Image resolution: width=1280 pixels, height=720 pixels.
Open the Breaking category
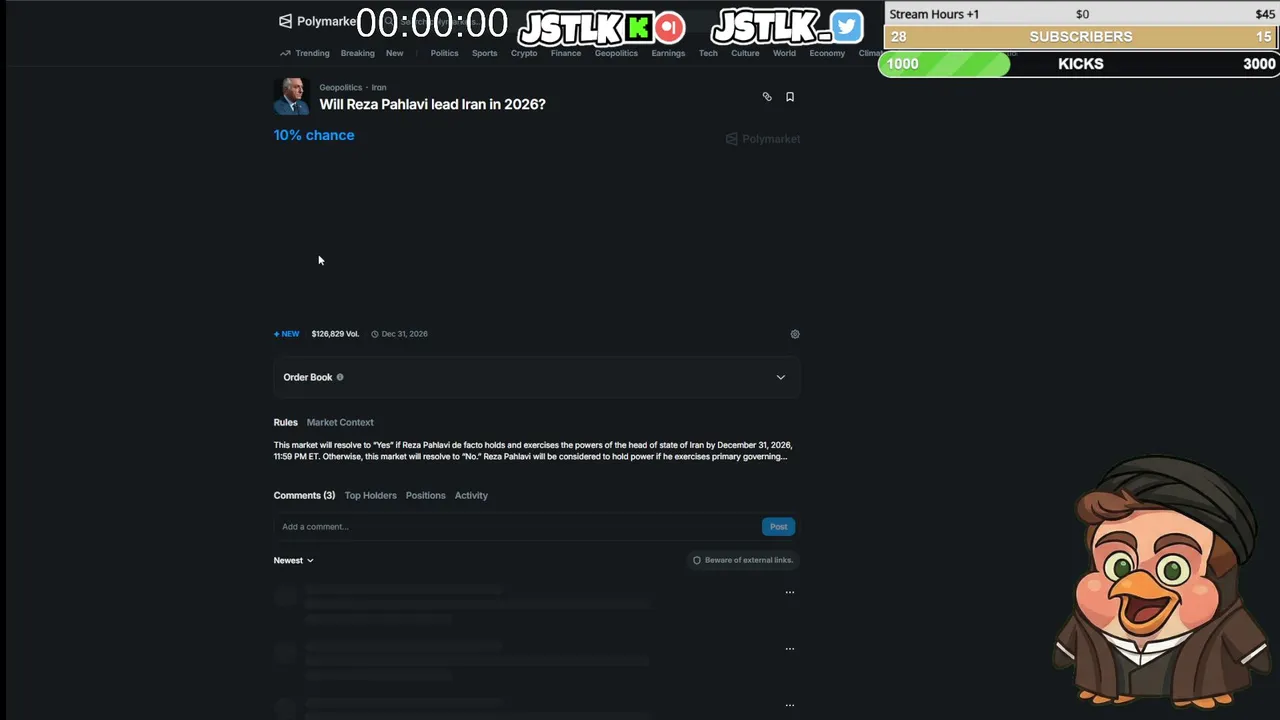click(357, 53)
